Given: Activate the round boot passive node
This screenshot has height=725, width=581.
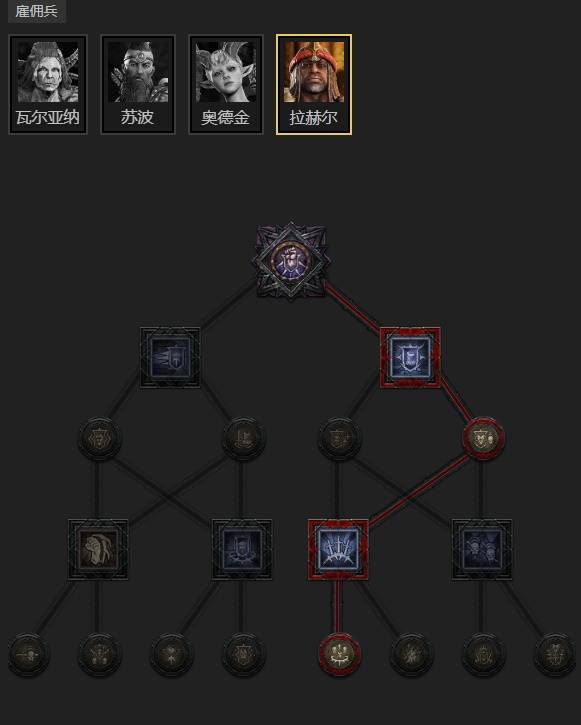Looking at the screenshot, I should point(244,438).
